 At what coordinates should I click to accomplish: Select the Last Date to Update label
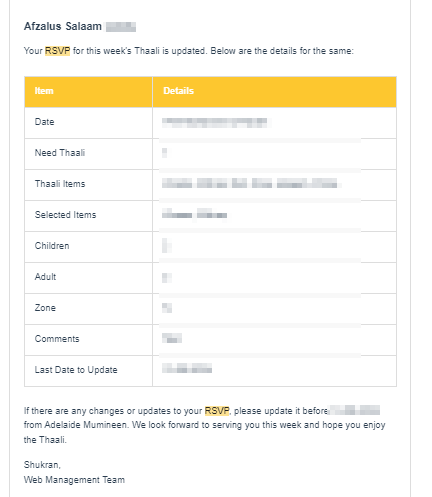pos(76,370)
